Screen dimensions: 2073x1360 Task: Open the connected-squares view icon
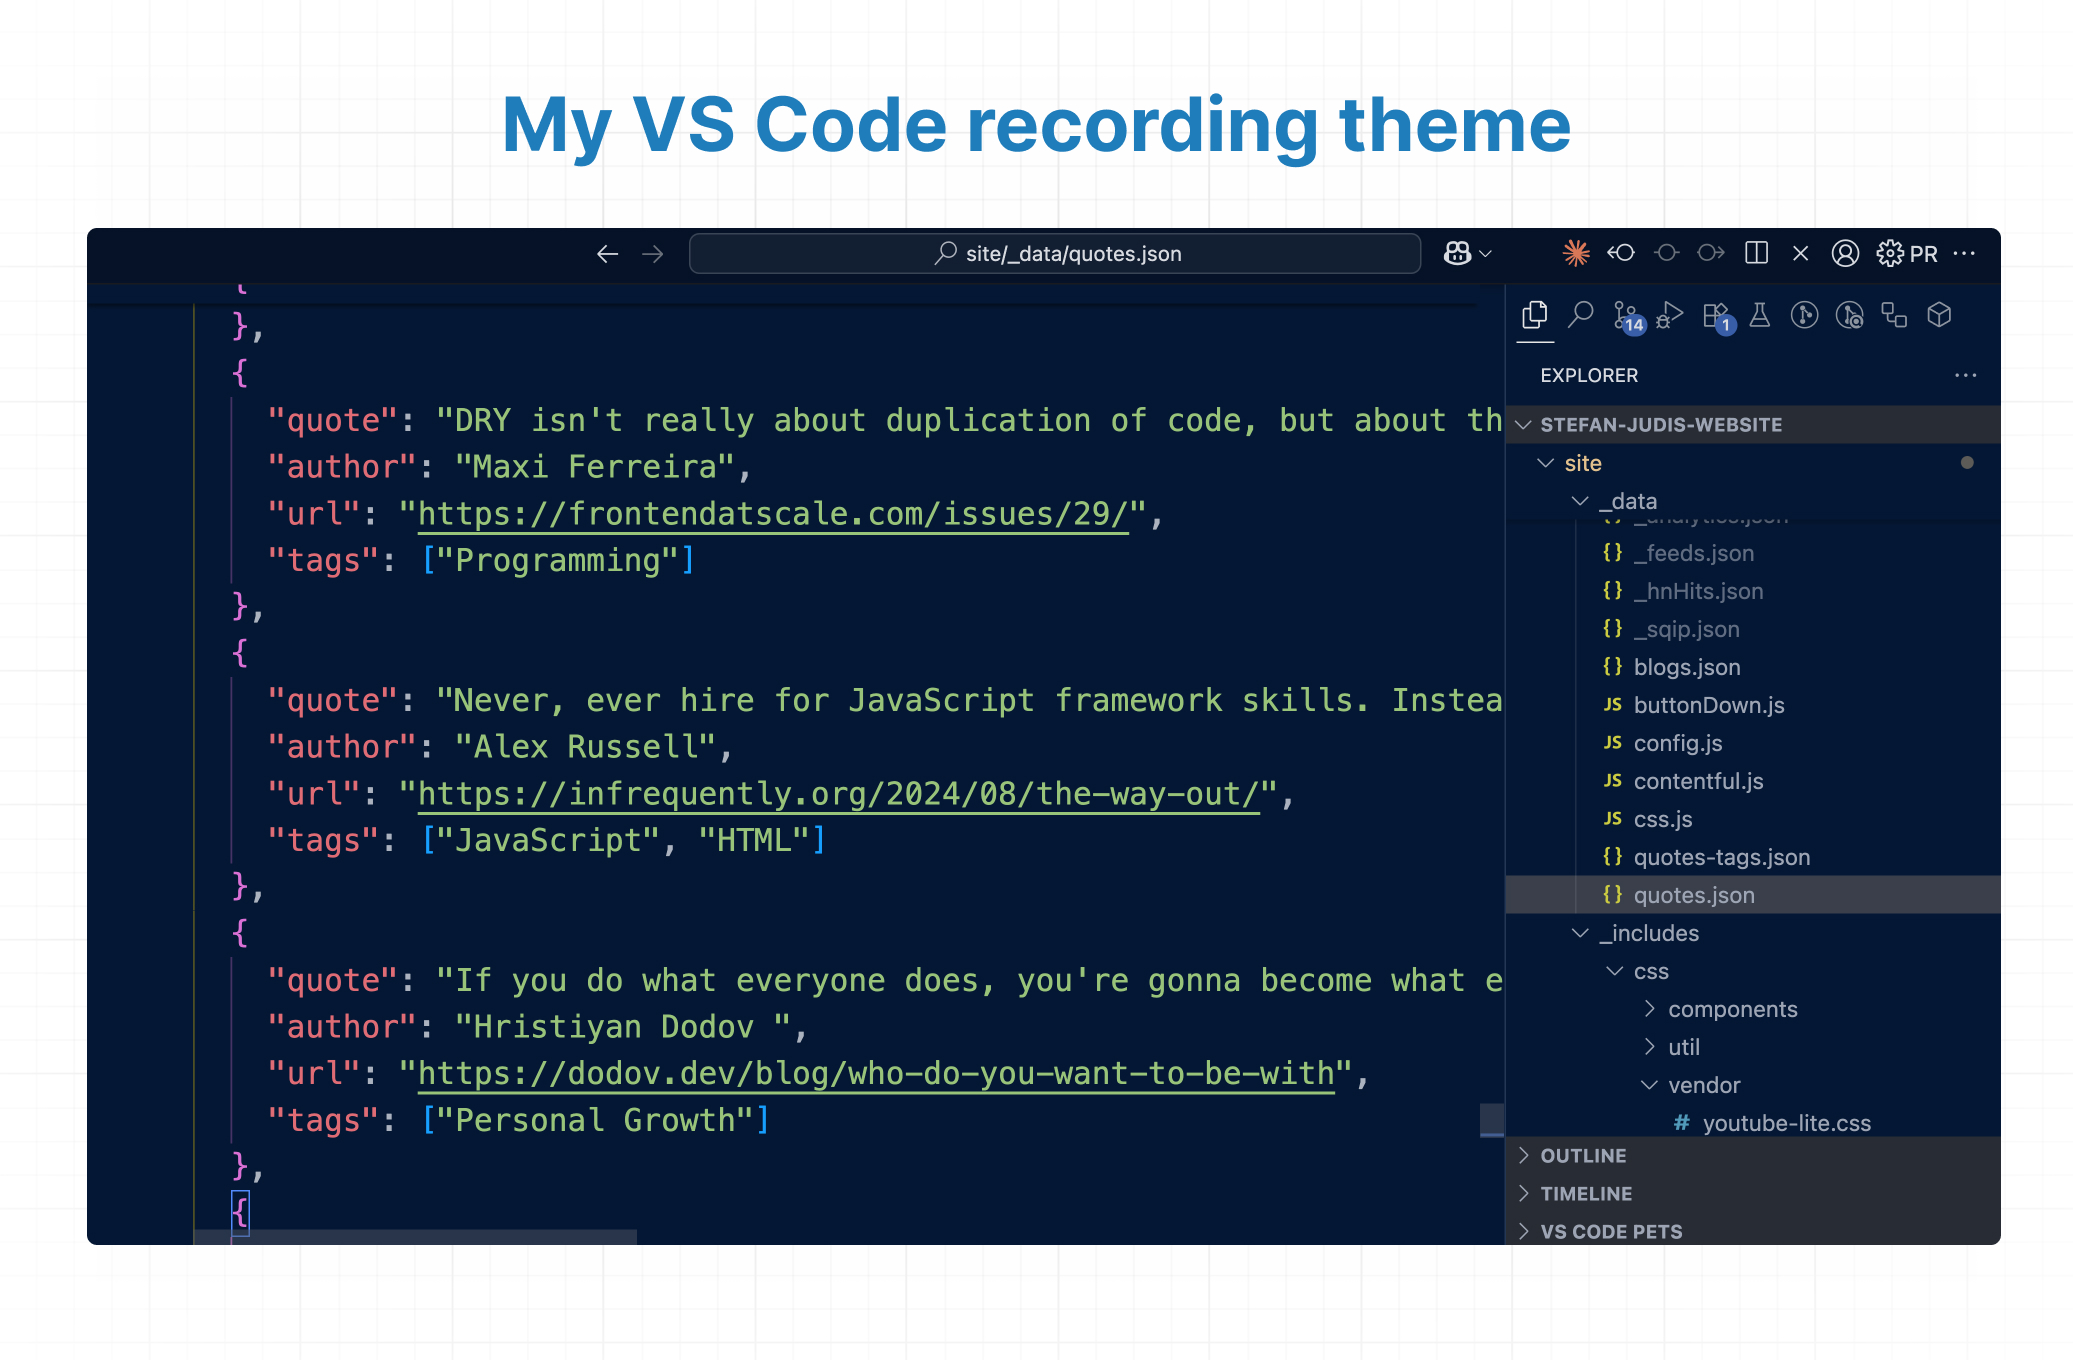1894,316
